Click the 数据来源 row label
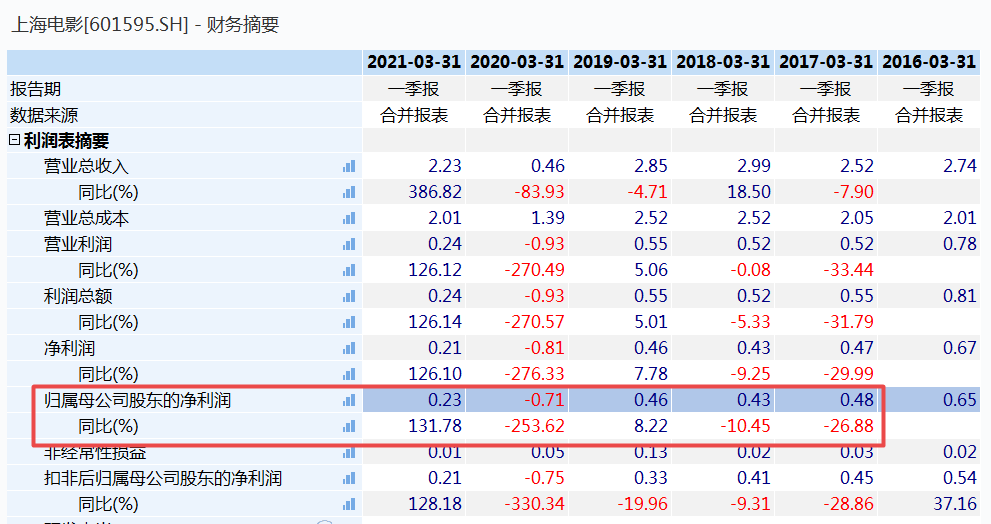This screenshot has height=524, width=991. [x=44, y=115]
